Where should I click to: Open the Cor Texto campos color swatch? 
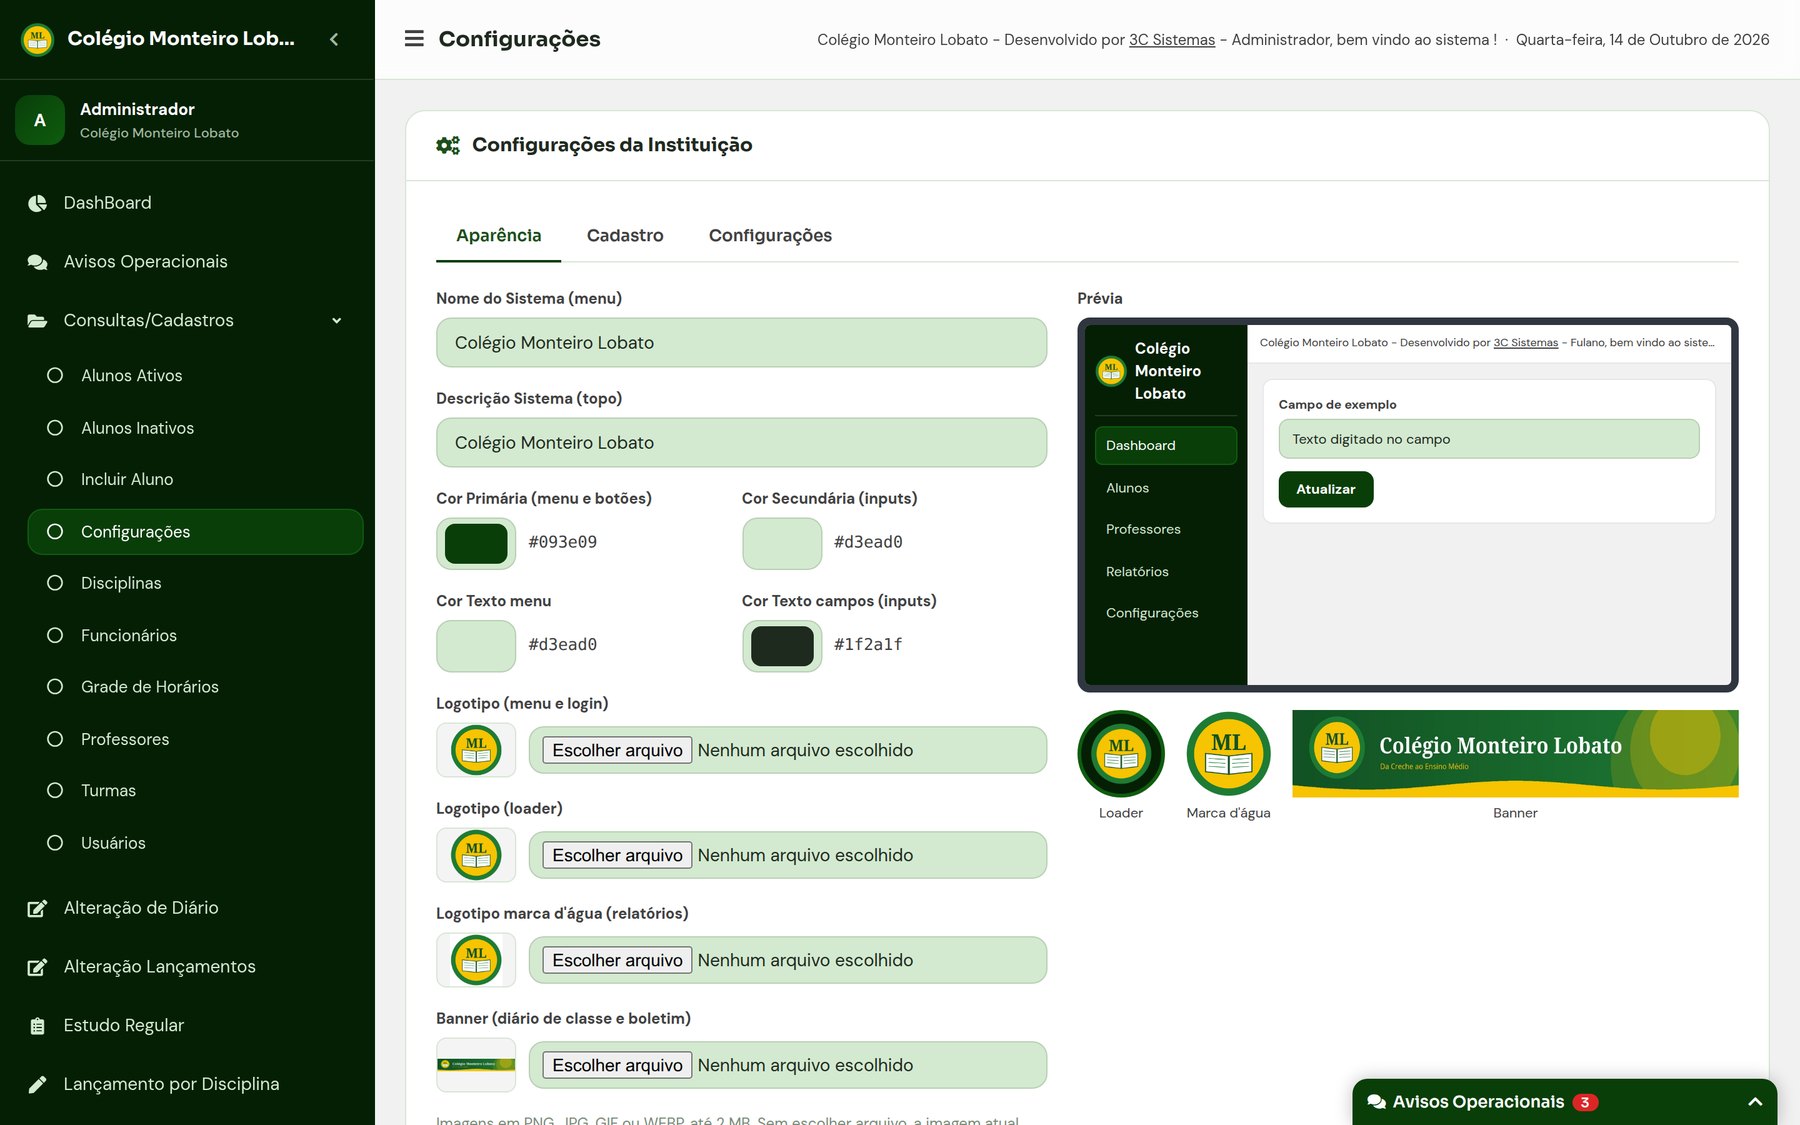tap(782, 646)
